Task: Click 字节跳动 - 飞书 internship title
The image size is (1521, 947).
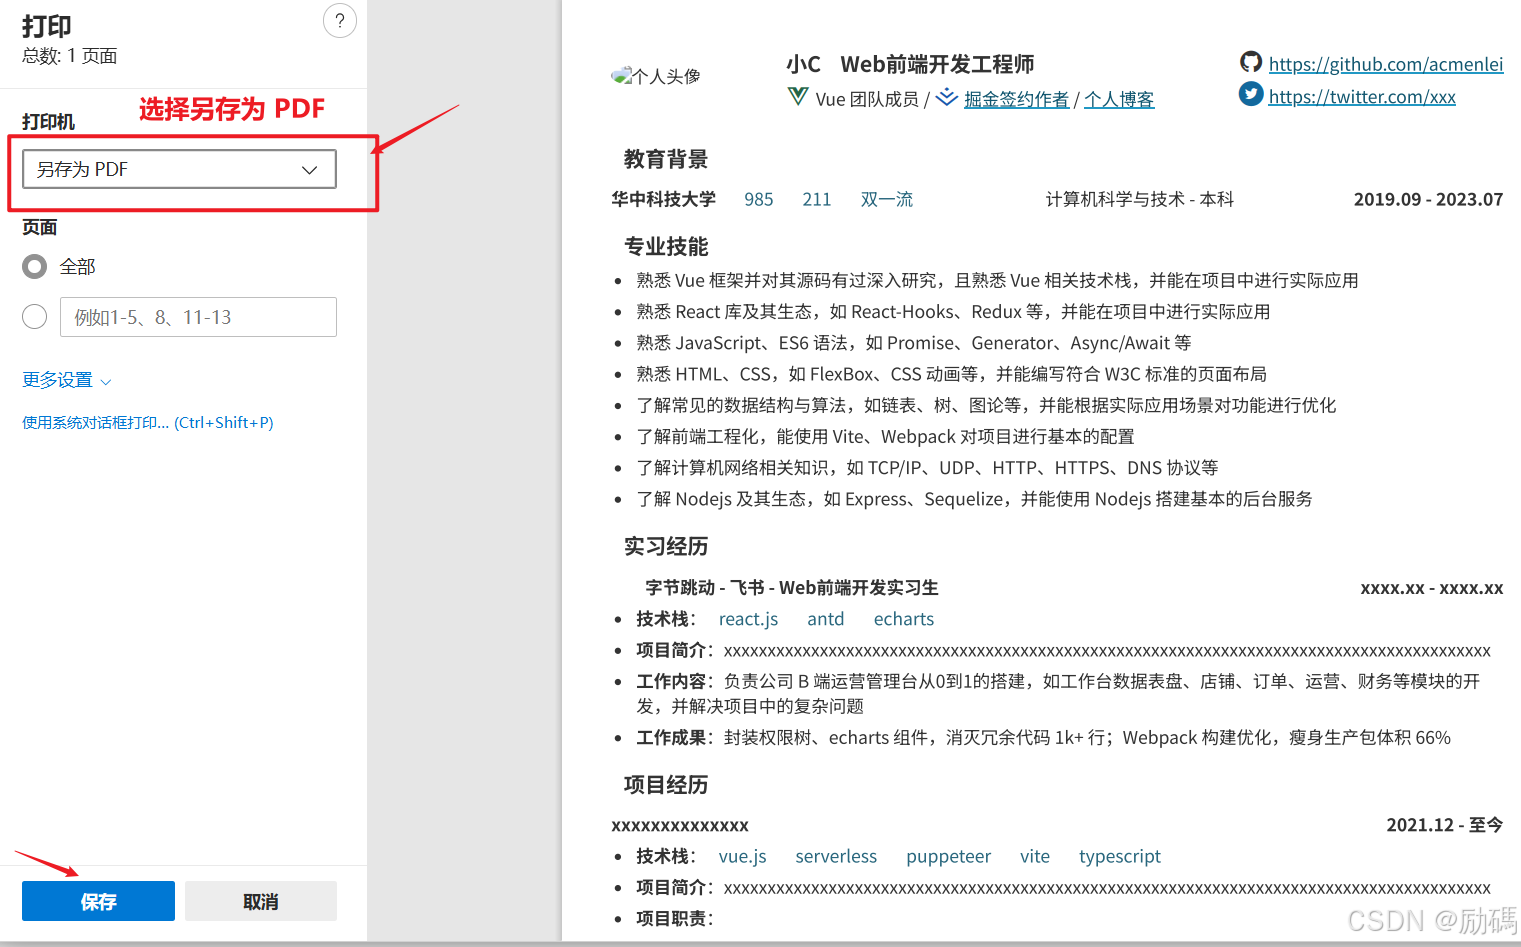Action: pos(792,587)
